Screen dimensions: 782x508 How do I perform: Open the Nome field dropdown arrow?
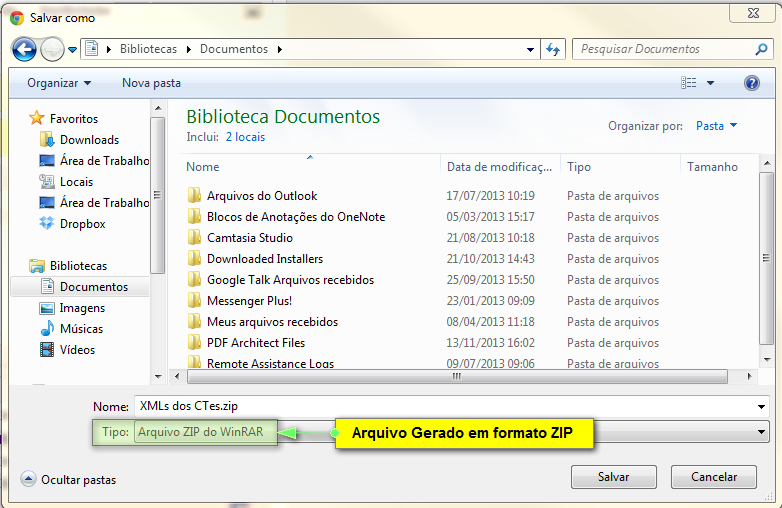click(761, 407)
